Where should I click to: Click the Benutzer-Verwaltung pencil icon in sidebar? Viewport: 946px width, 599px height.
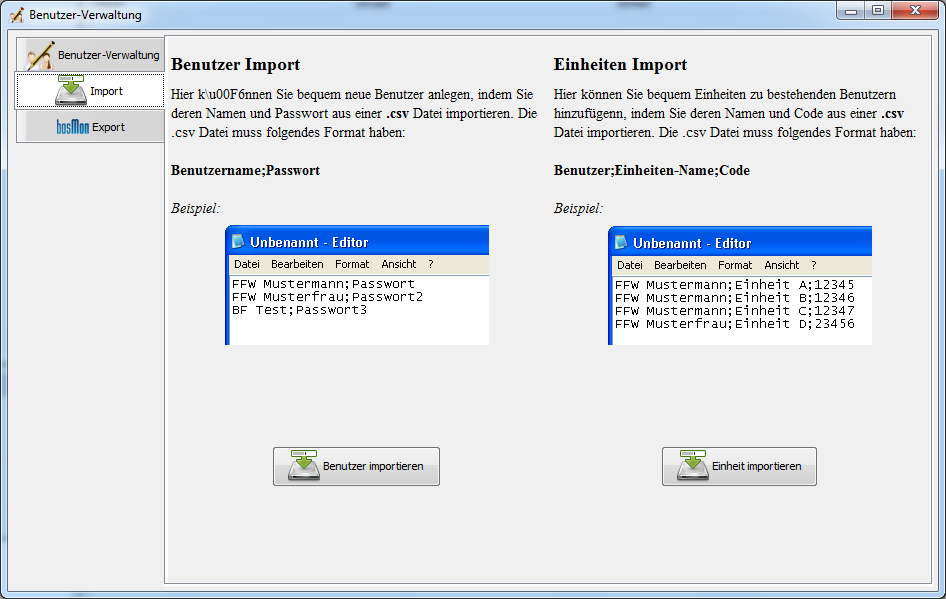pyautogui.click(x=39, y=55)
